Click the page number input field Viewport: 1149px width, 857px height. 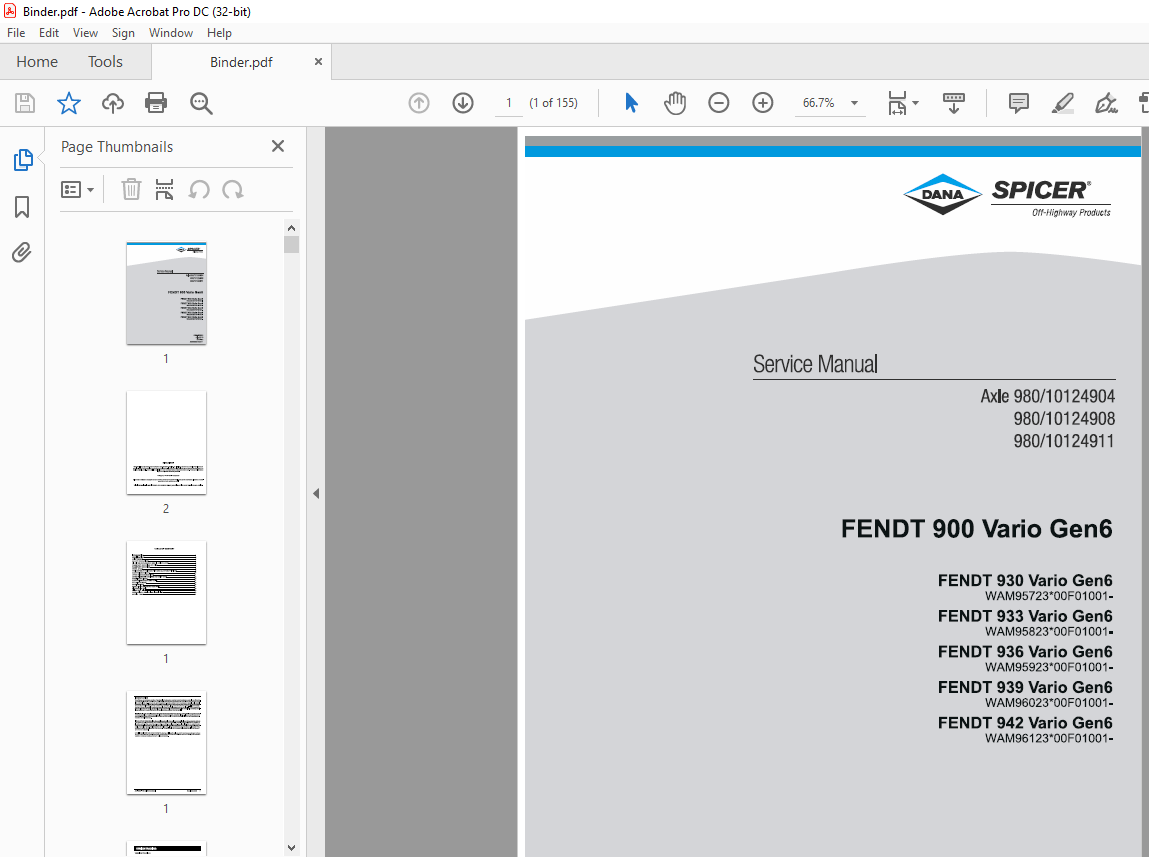(509, 103)
